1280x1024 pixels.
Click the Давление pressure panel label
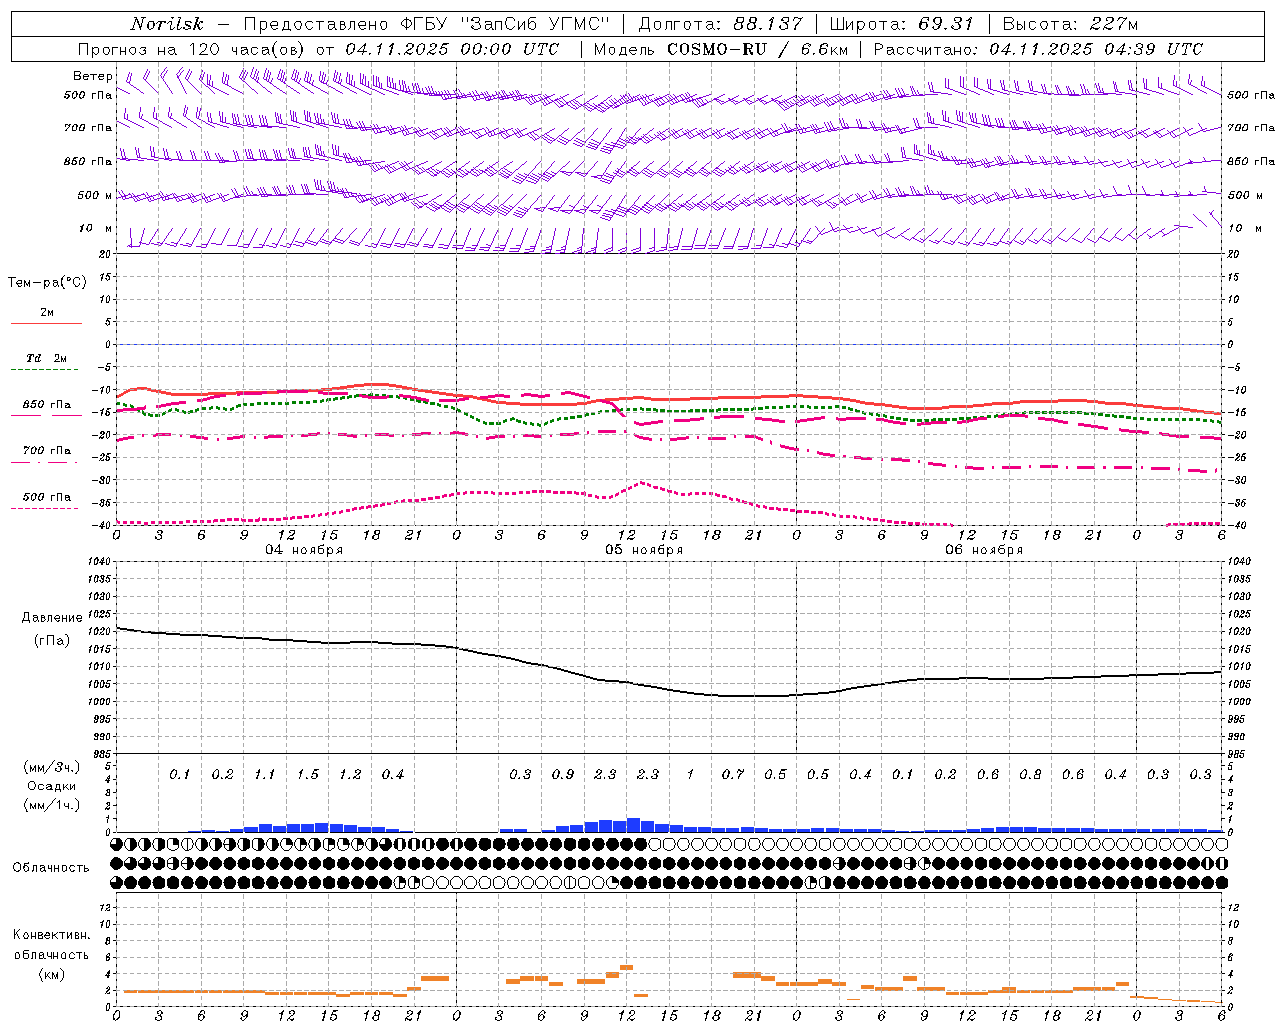pos(52,618)
